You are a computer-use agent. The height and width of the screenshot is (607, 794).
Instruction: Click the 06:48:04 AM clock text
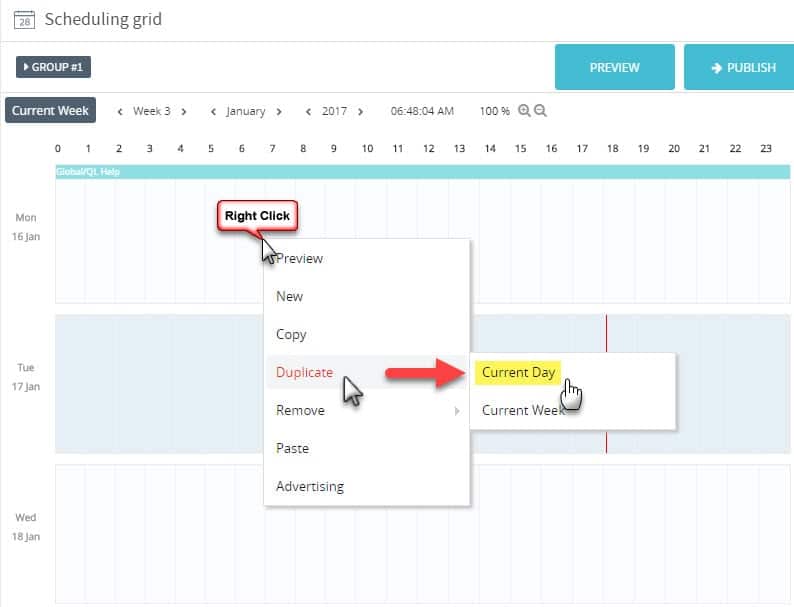(x=422, y=111)
